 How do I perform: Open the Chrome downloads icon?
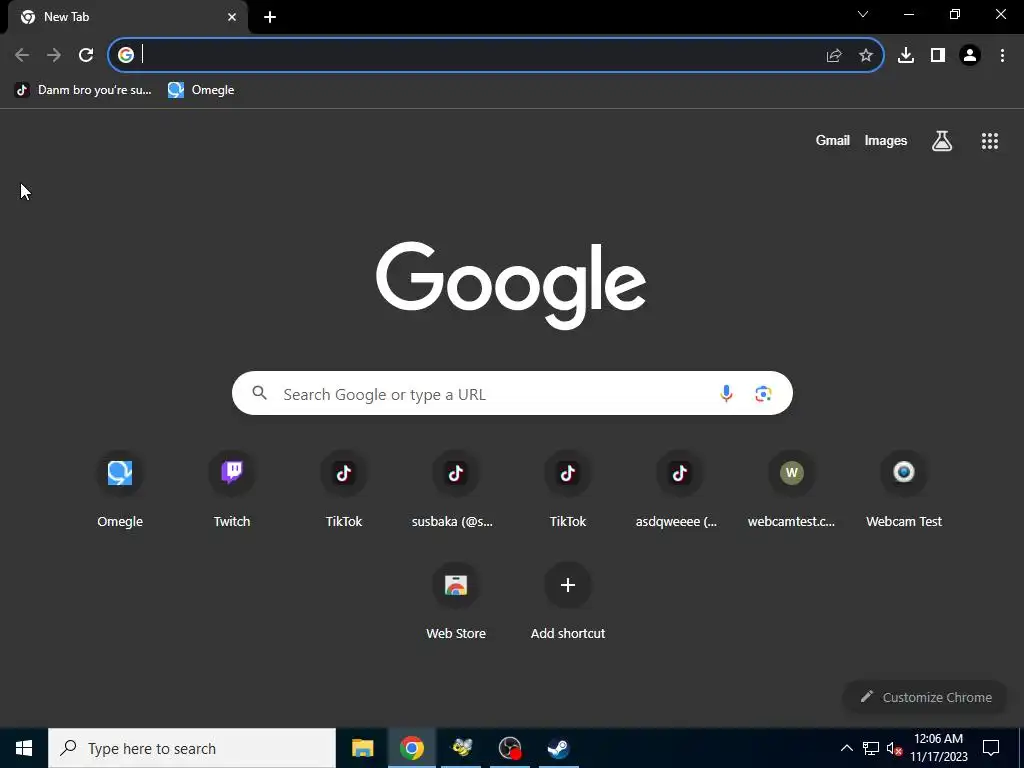[x=906, y=56]
